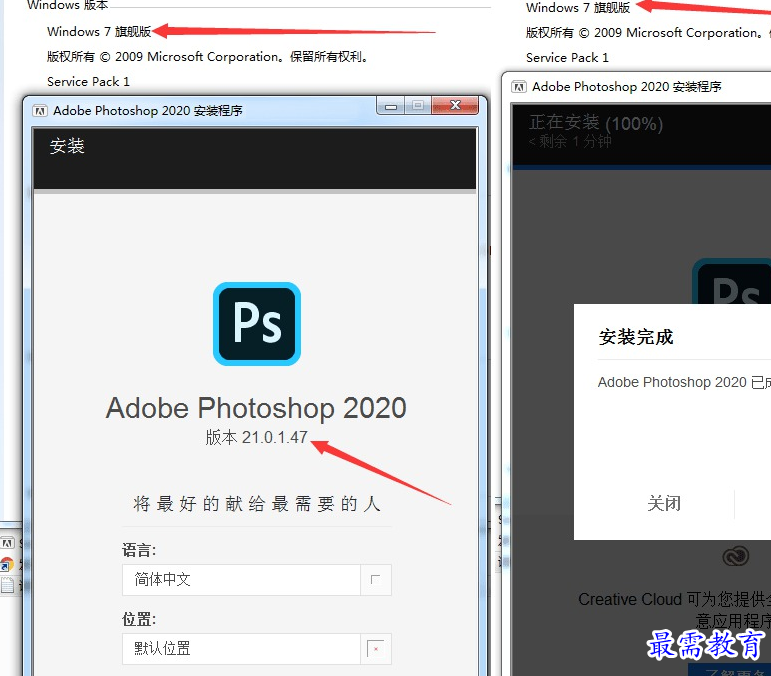The height and width of the screenshot is (676, 771).
Task: Click the slogan '将最好的献给最需要的人'
Action: (x=257, y=504)
